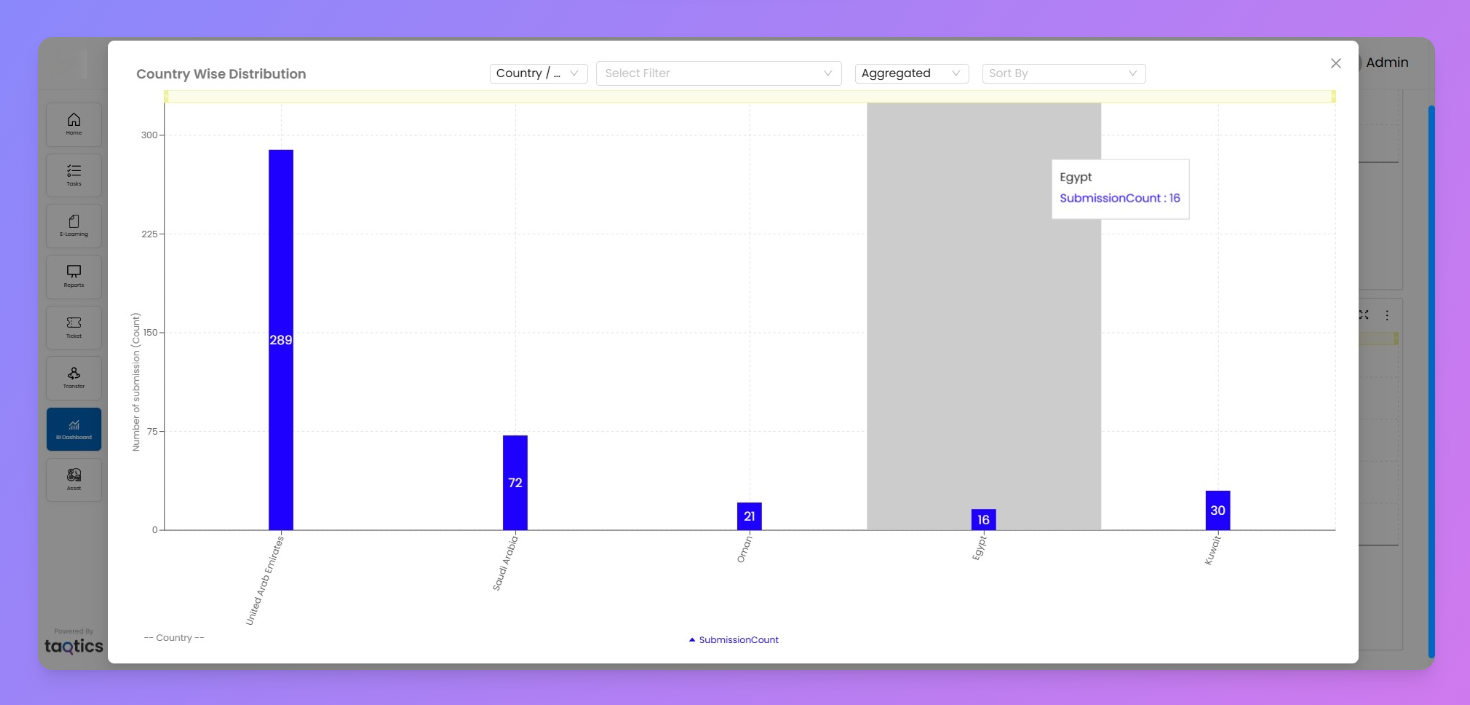1470x705 pixels.
Task: Click the three-dot menu behind the popup
Action: pos(1387,315)
